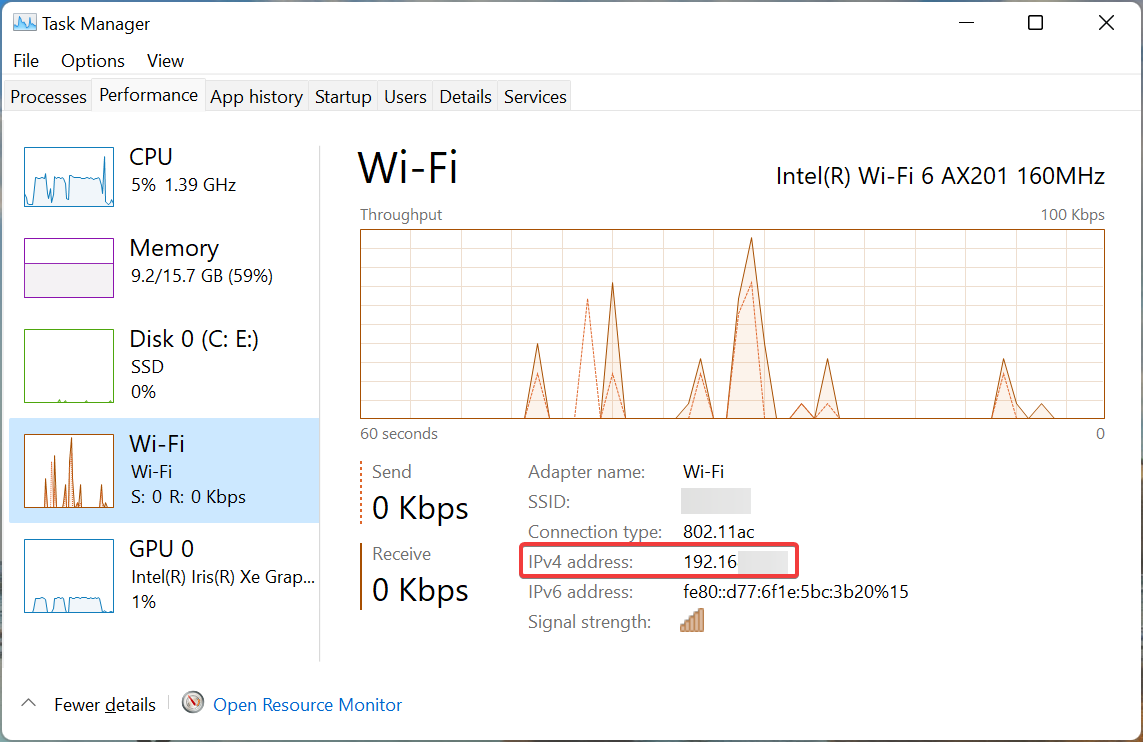Switch to the Startup tab
The image size is (1143, 742).
coord(343,97)
